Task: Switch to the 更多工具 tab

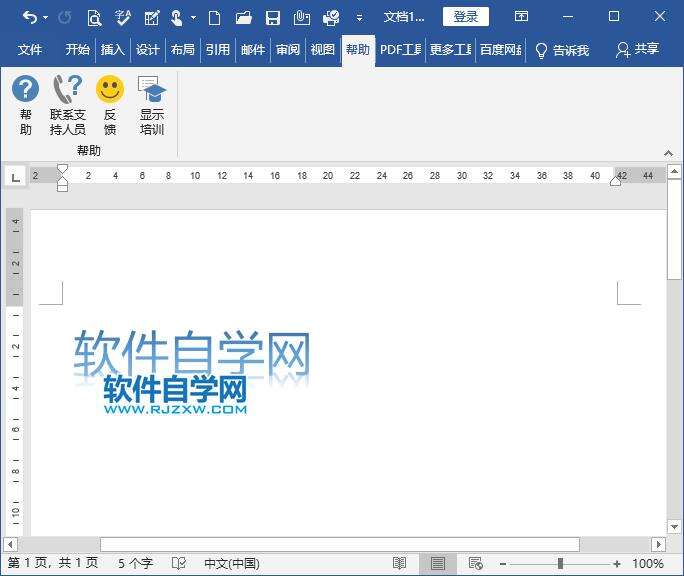Action: [x=450, y=49]
